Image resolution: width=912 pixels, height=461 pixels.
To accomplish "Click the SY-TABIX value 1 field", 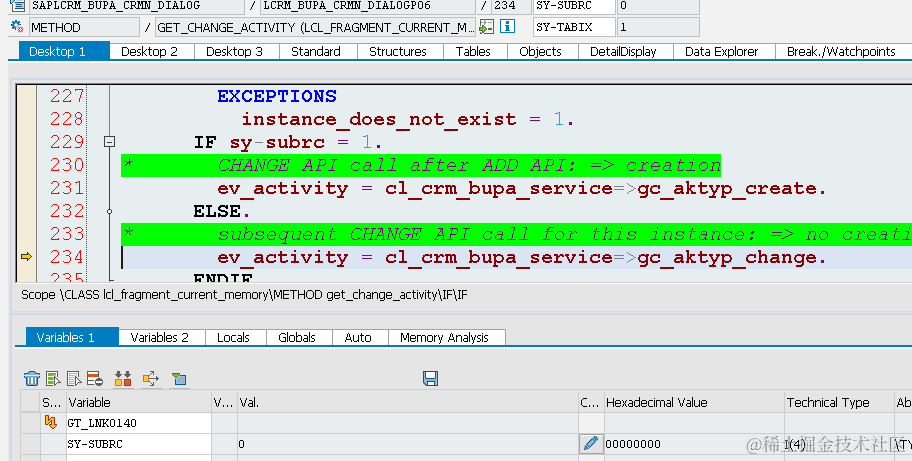I will click(x=658, y=27).
